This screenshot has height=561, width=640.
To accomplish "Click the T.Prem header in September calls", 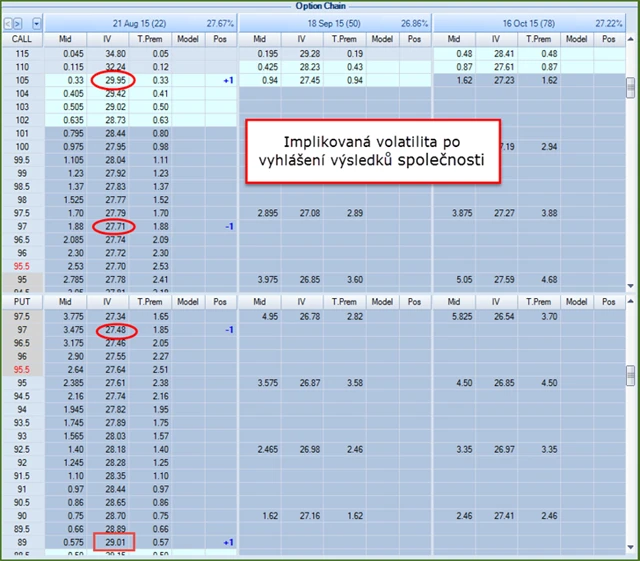I will (x=348, y=38).
